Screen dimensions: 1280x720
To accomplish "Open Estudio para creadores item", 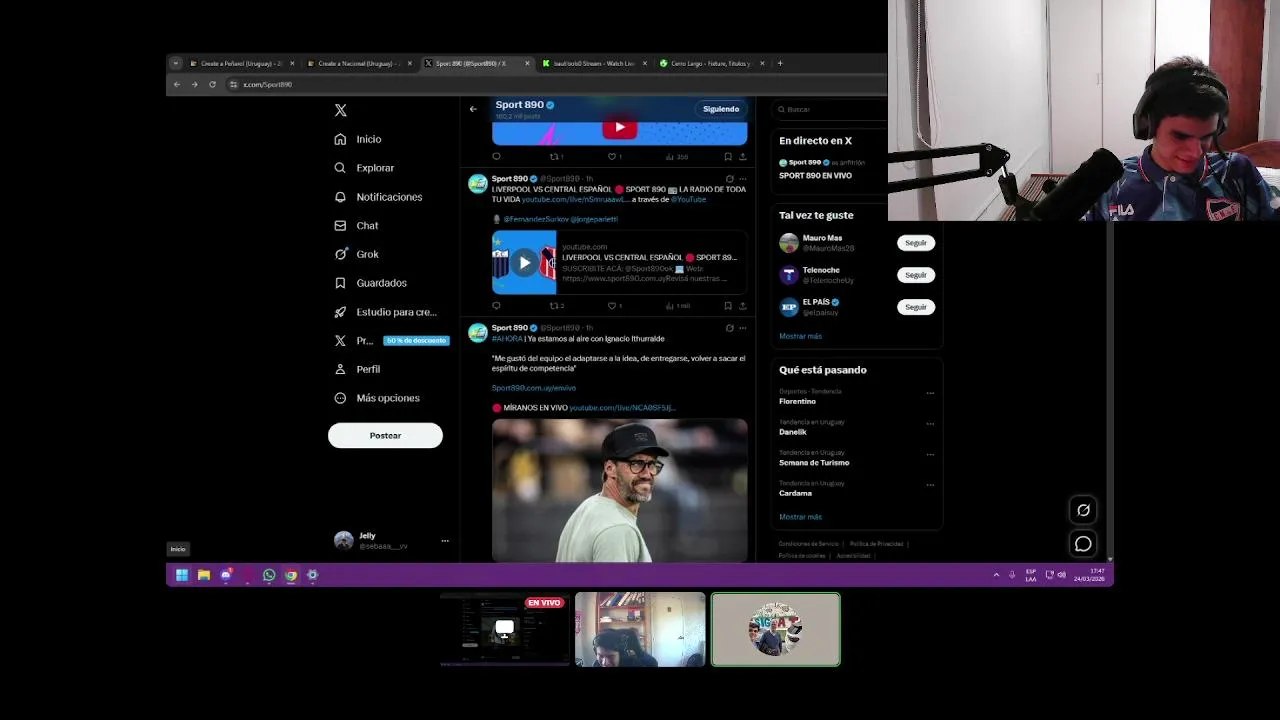I will pyautogui.click(x=385, y=312).
